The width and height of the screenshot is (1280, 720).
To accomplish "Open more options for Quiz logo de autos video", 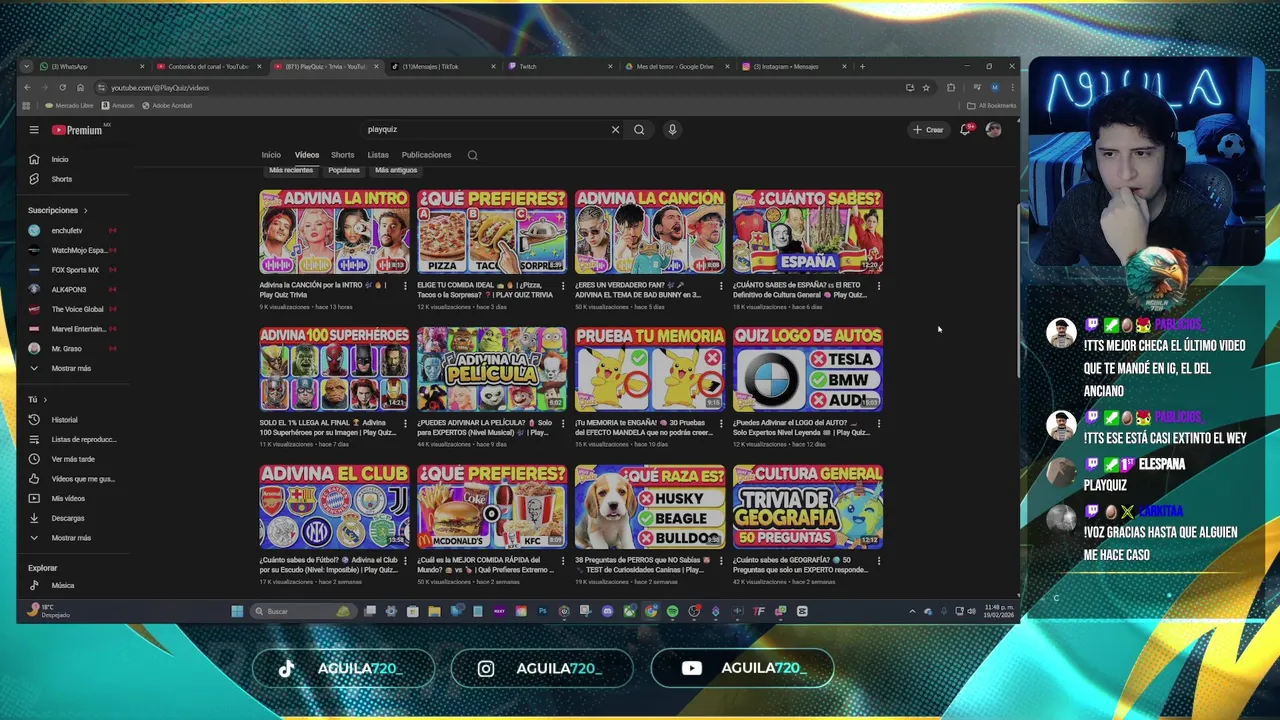I will tap(878, 423).
